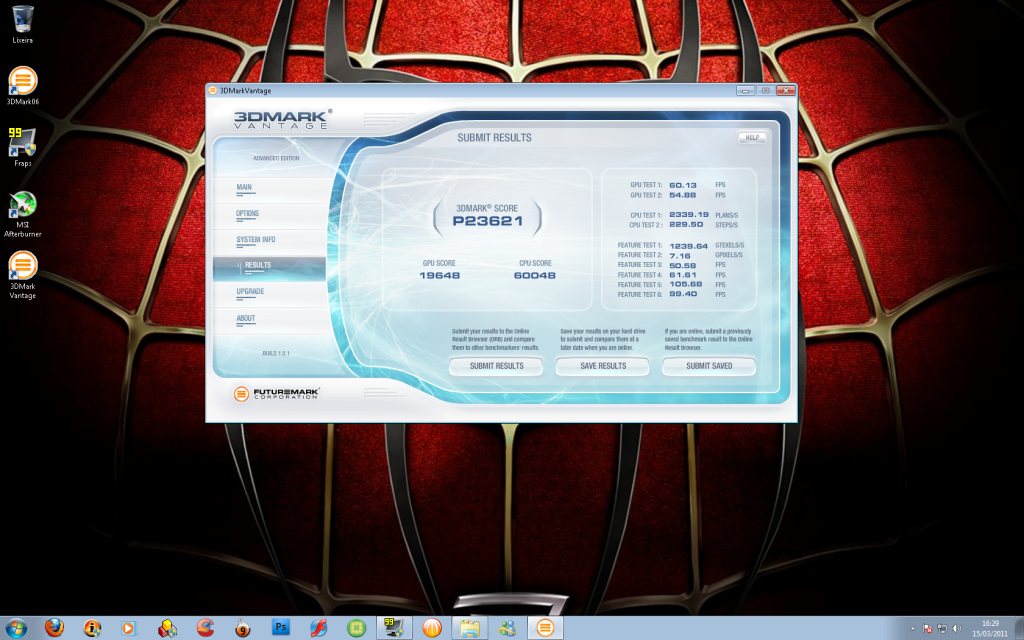Open the file explorer folder taskbar button
The image size is (1024, 640).
(470, 628)
